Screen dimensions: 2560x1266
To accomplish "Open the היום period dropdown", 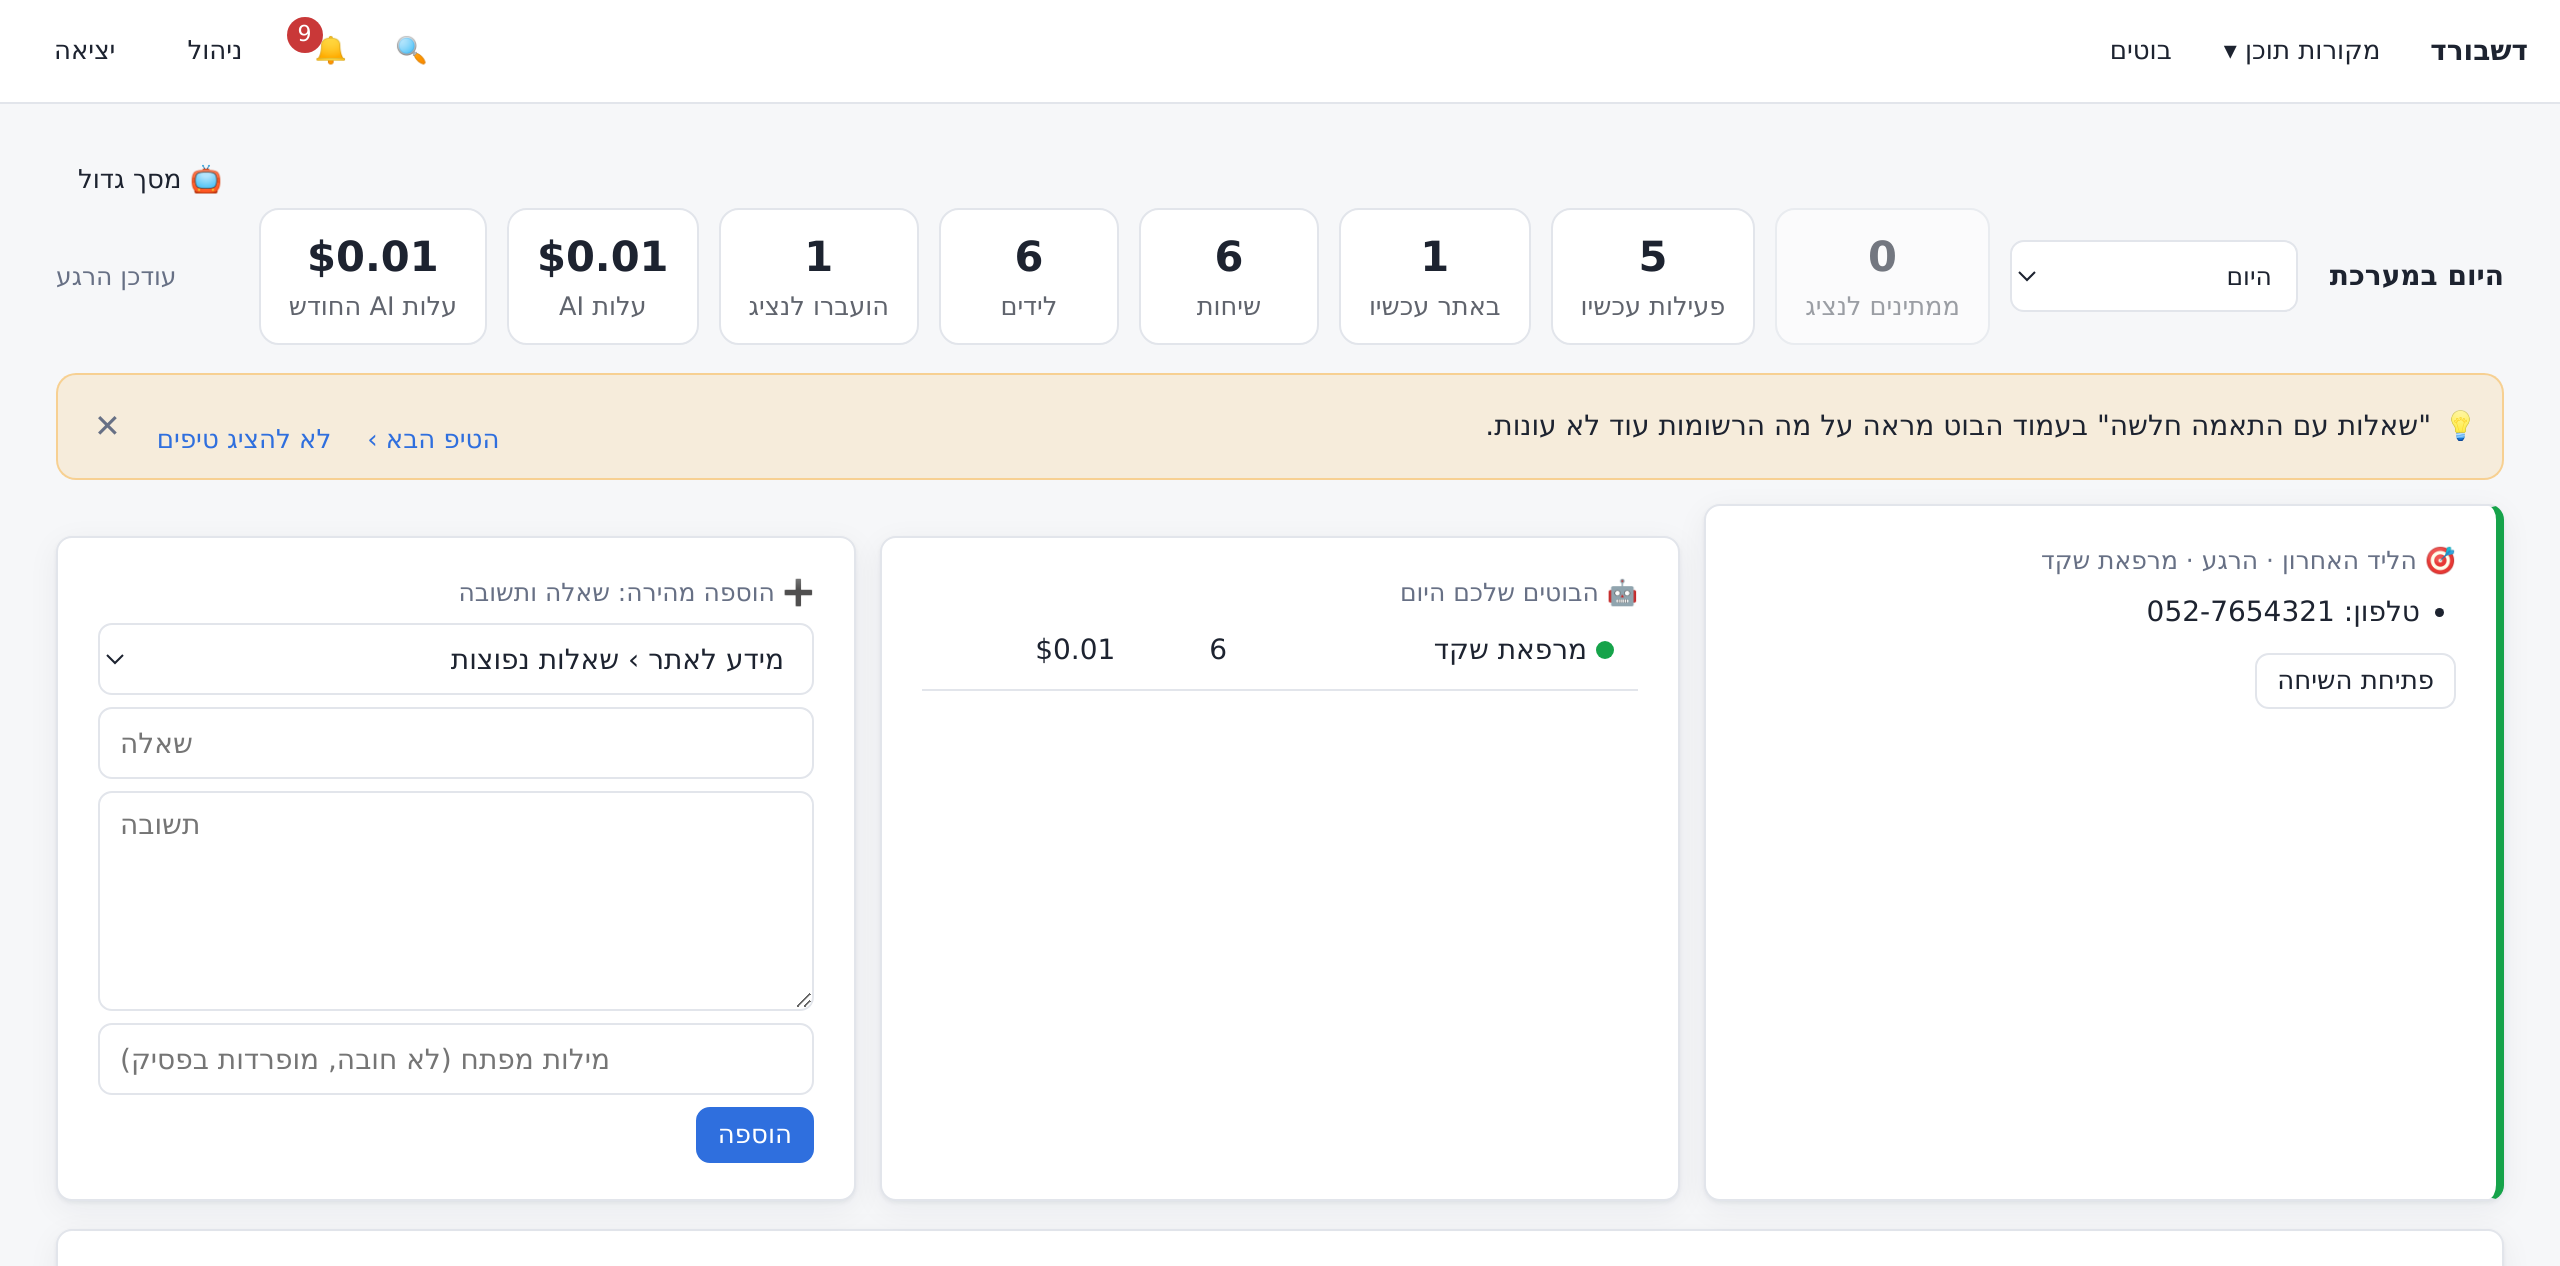I will coord(2153,276).
